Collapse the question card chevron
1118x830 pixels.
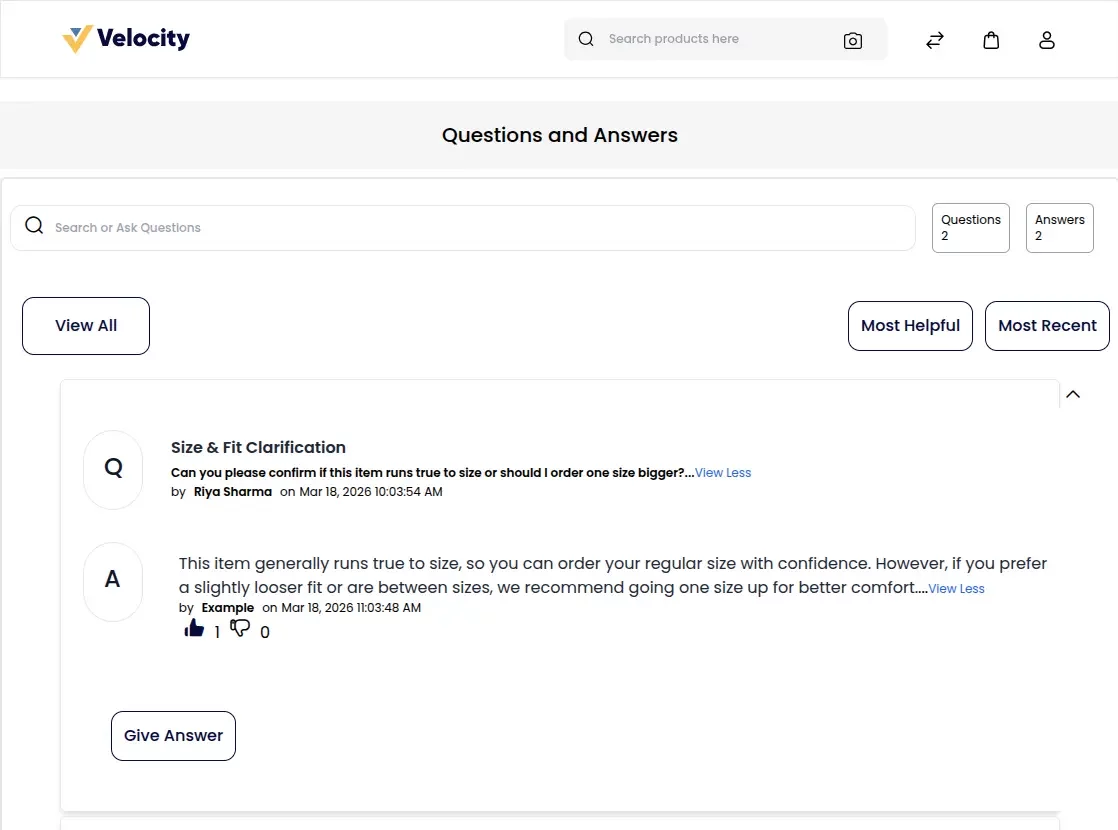point(1073,394)
